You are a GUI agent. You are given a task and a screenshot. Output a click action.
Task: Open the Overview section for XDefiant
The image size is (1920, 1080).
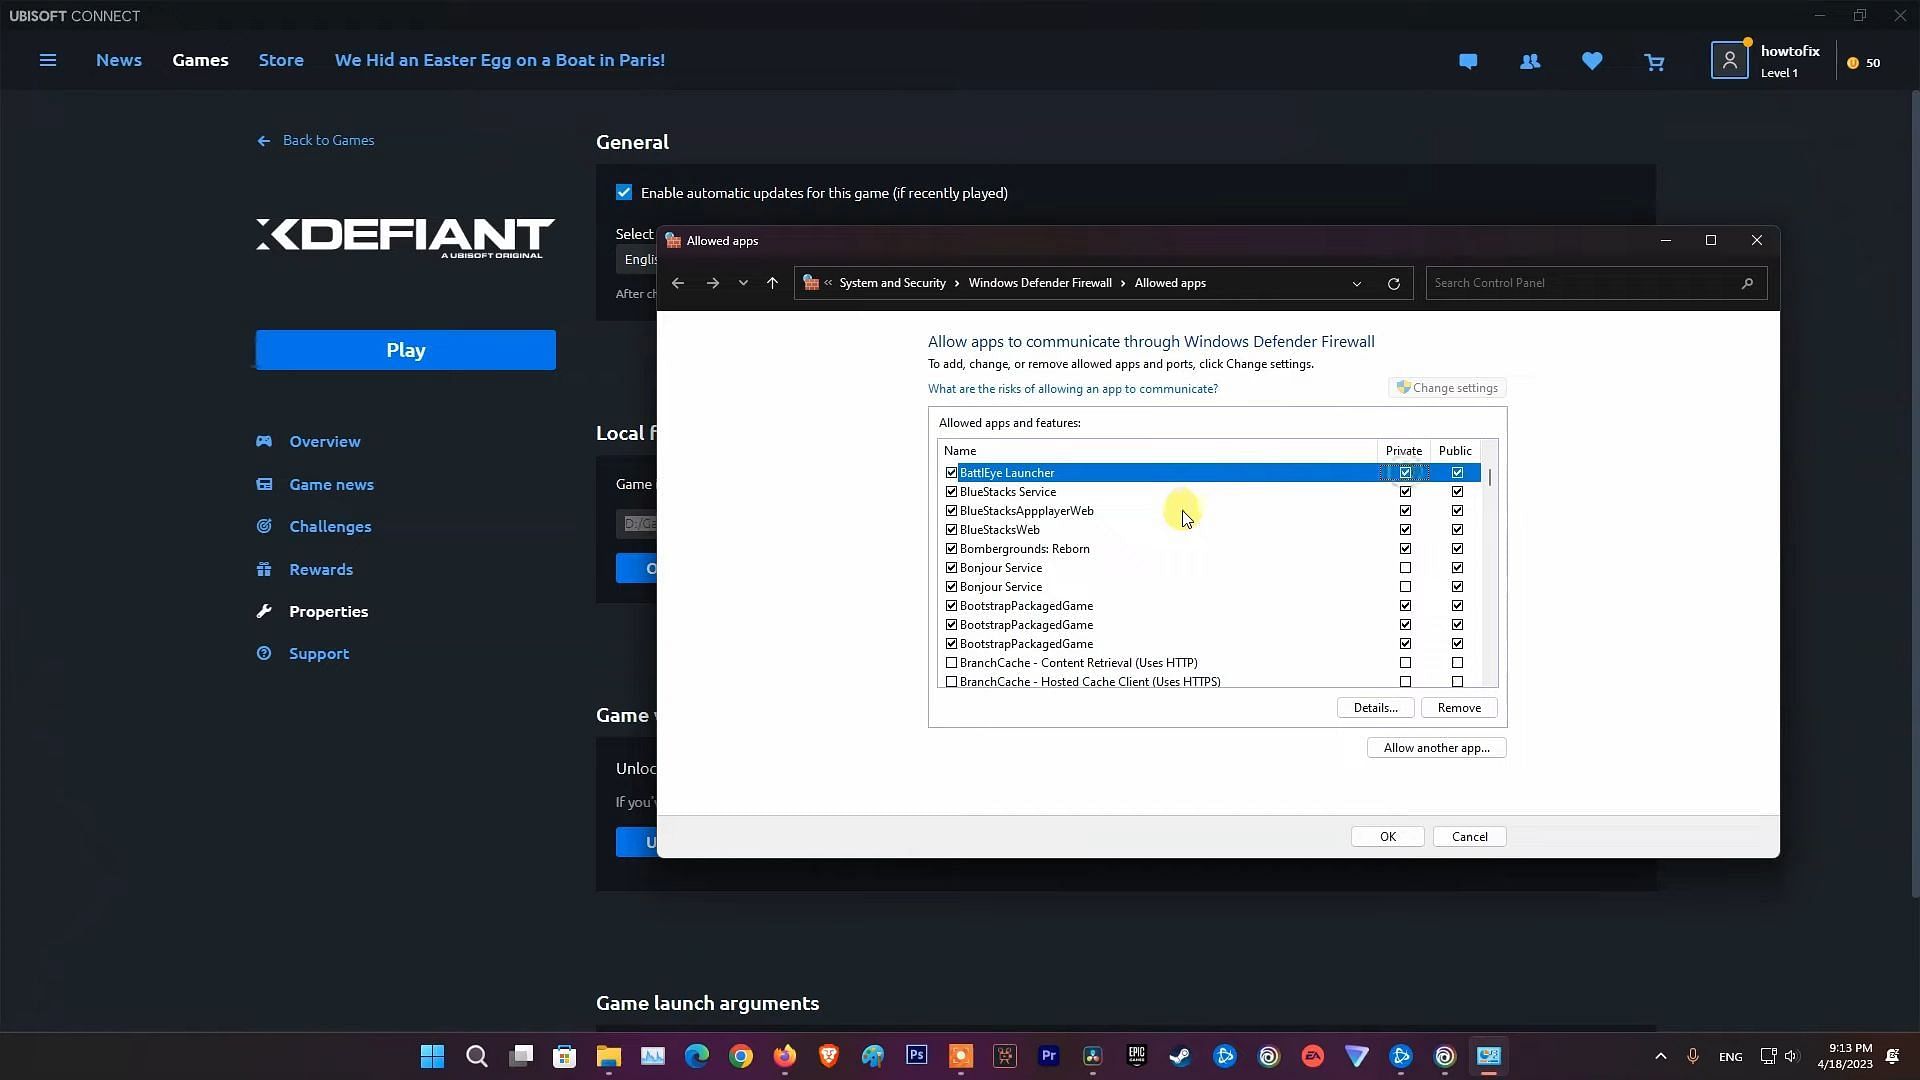point(325,441)
